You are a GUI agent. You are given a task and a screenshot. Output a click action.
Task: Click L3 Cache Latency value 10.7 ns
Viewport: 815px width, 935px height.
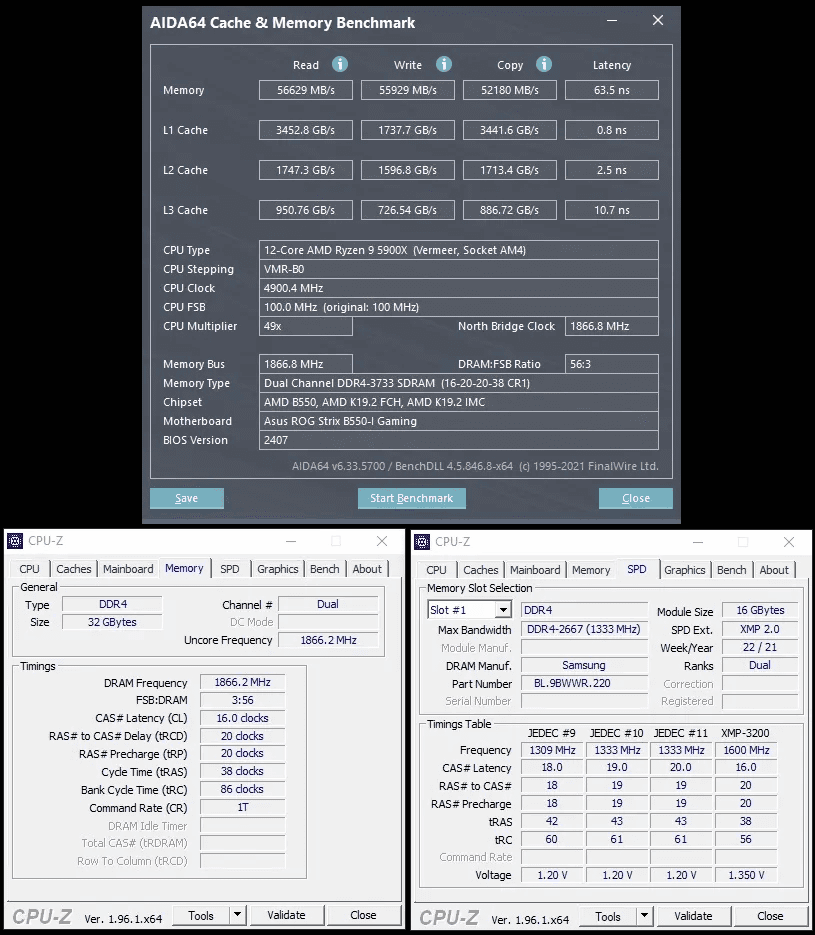coord(612,210)
